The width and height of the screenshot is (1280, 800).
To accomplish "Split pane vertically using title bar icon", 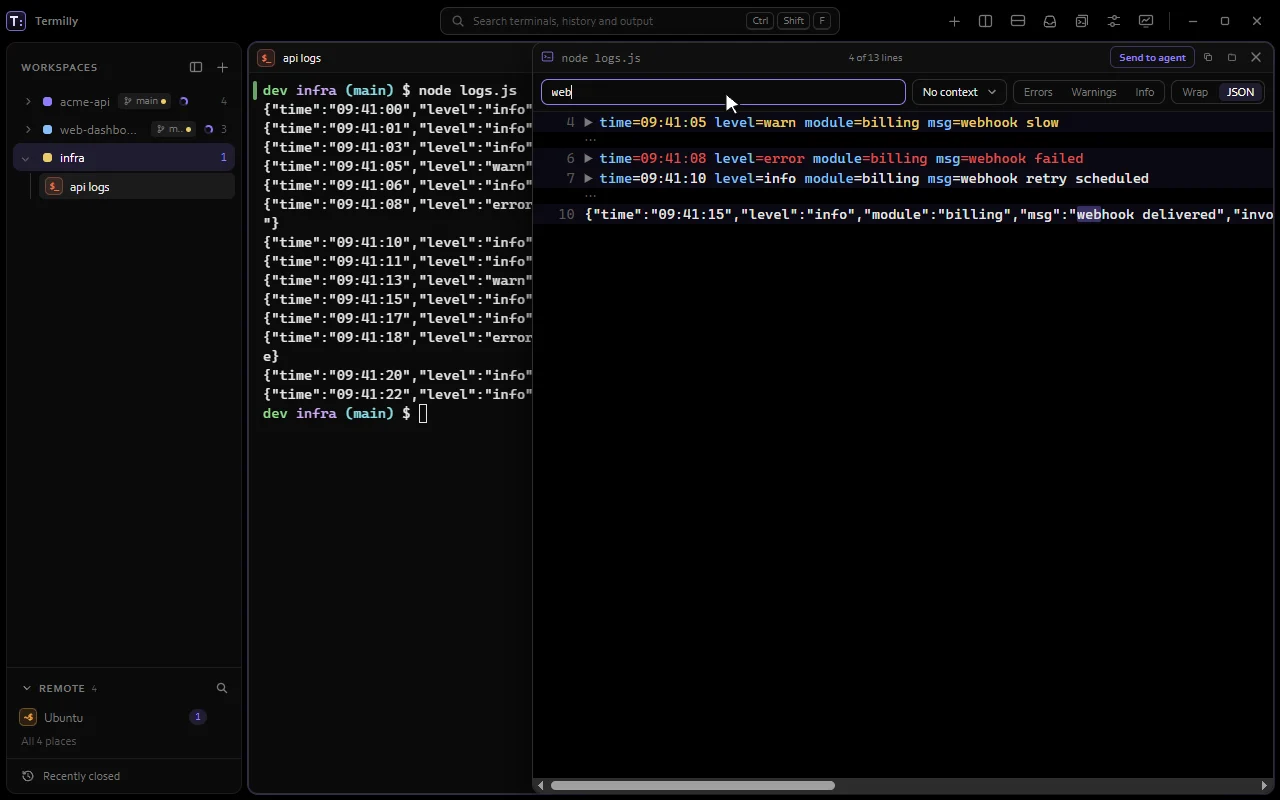I will 986,21.
